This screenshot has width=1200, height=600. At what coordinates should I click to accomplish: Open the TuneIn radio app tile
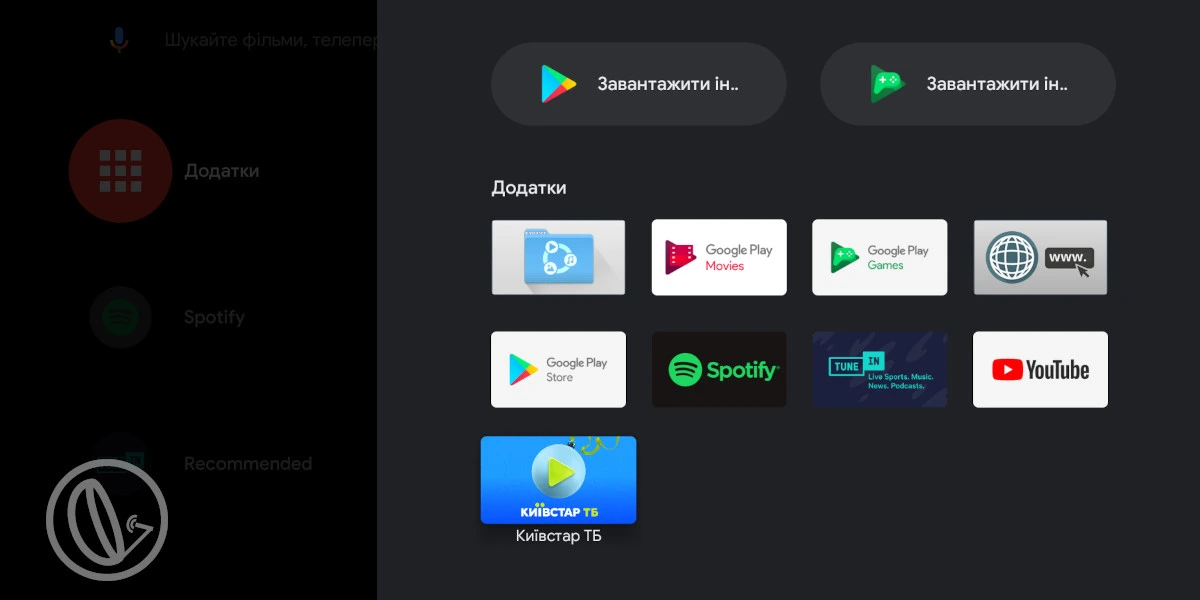point(880,370)
